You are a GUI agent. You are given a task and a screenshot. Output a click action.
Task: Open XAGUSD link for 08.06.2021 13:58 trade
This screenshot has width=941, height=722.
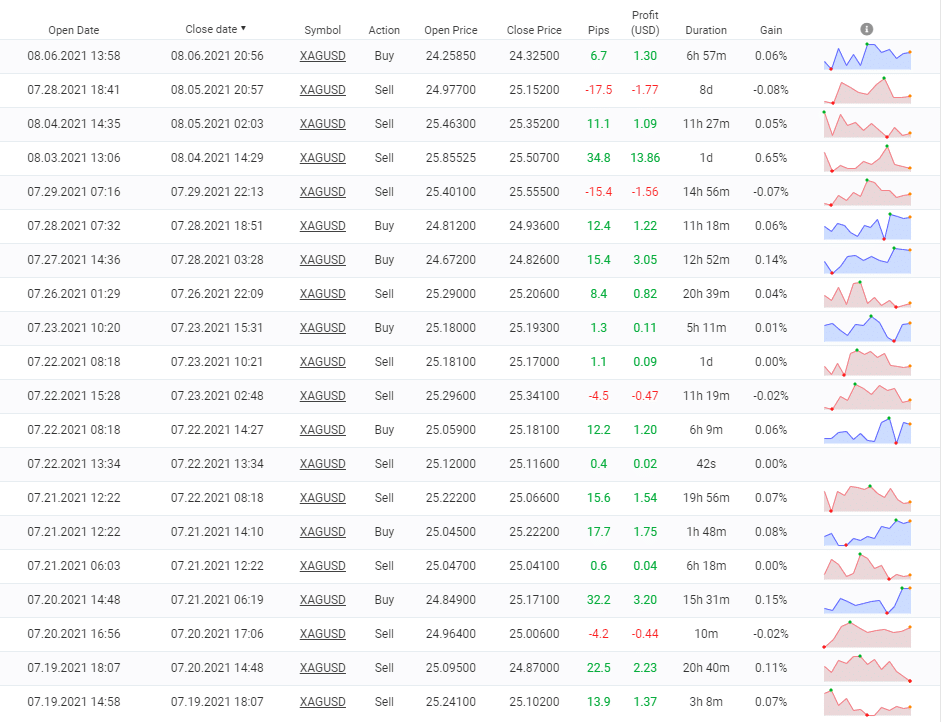pyautogui.click(x=322, y=56)
